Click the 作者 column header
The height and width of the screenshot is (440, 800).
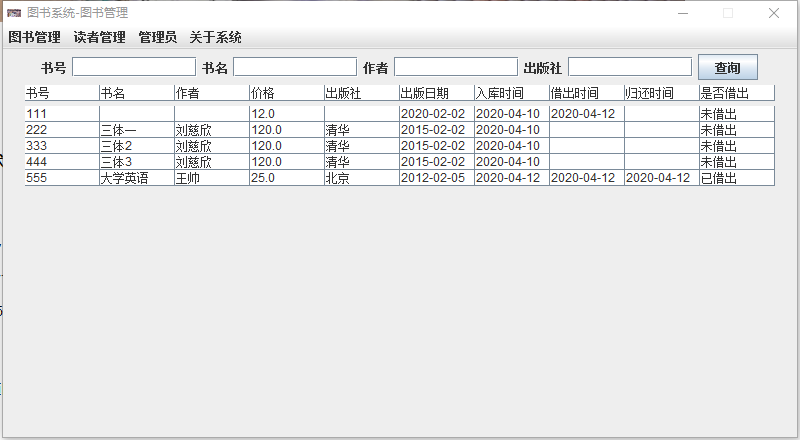pos(212,93)
